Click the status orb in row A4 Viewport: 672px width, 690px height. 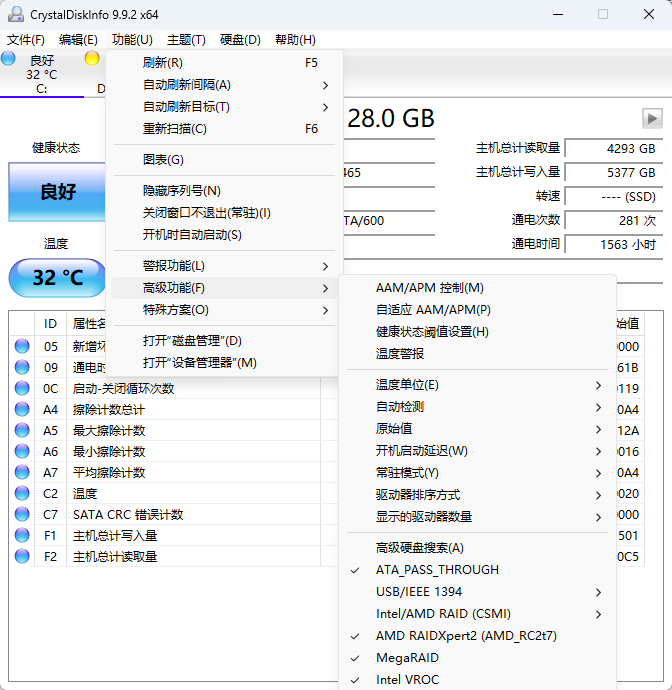pos(22,409)
